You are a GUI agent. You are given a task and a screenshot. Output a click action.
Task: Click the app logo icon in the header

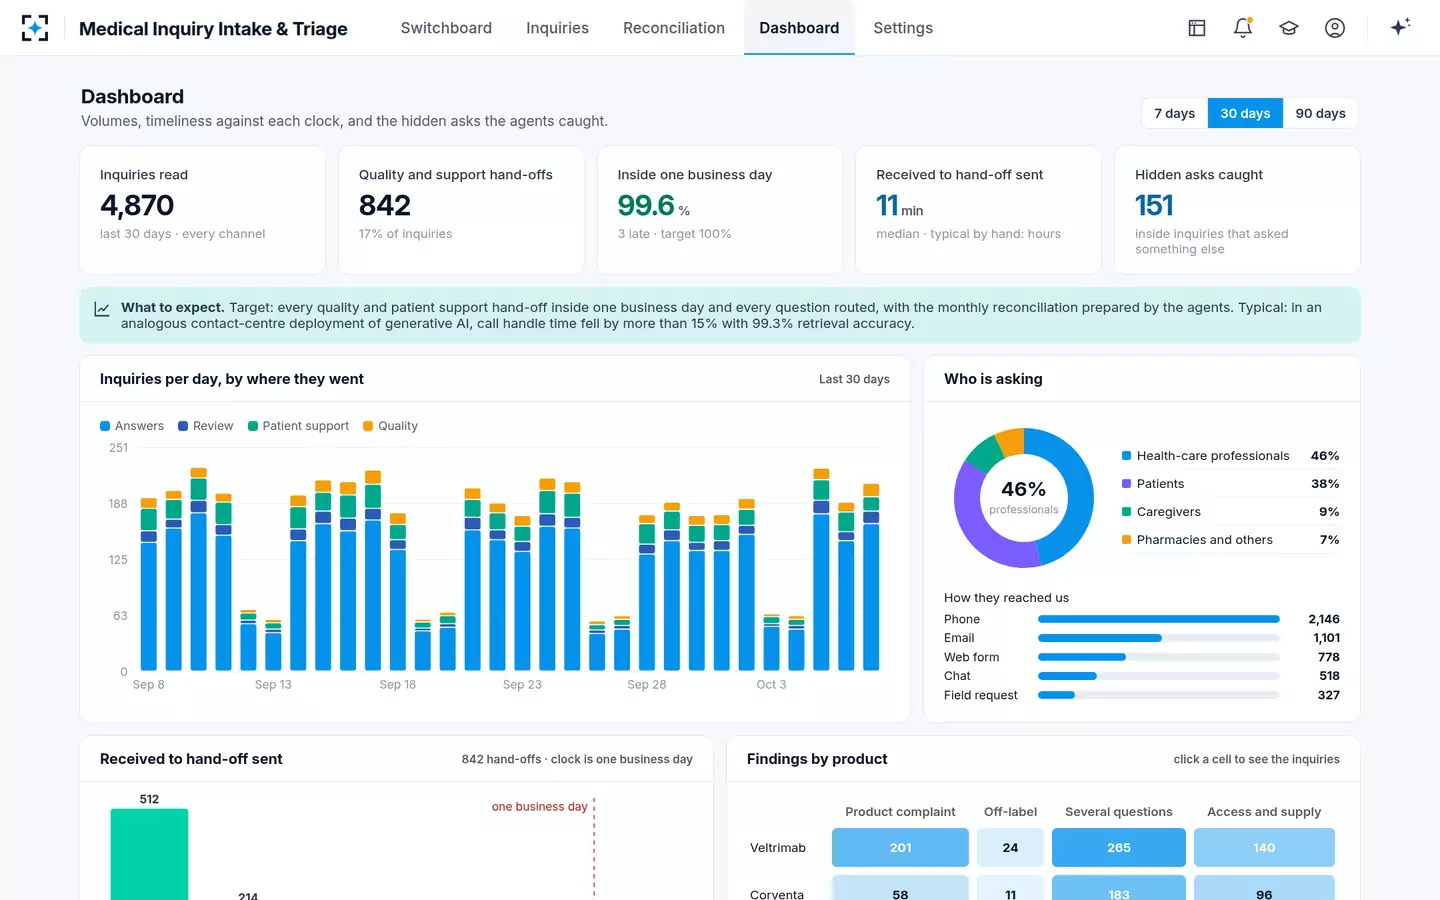point(35,28)
